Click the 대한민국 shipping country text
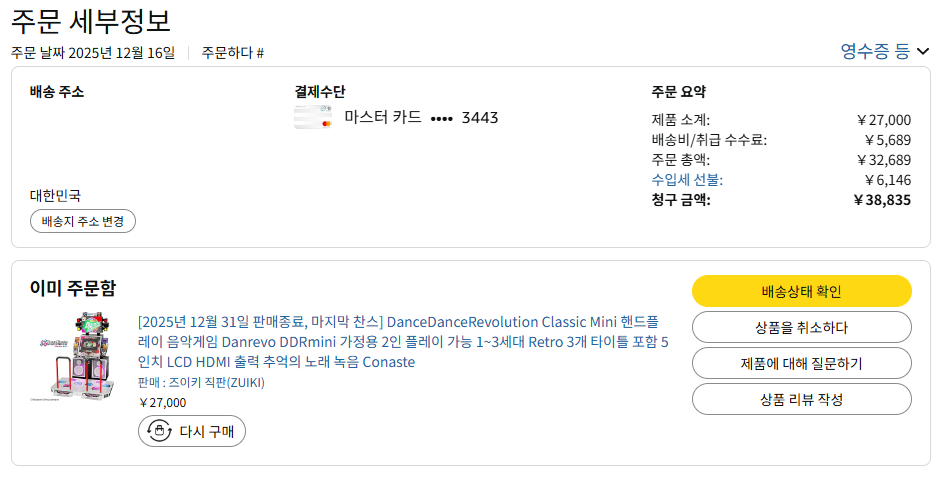Screen dimensions: 947x479 point(56,195)
